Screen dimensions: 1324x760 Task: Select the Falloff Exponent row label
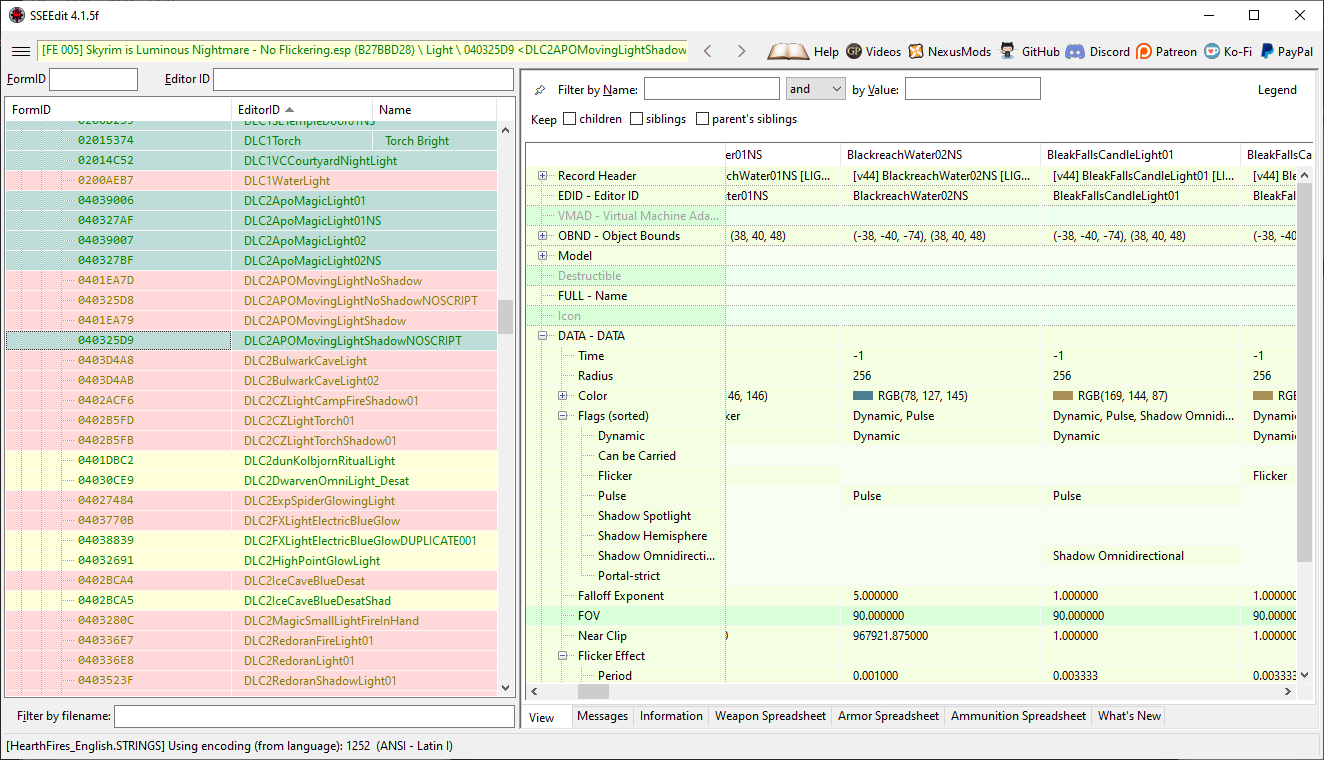pos(620,596)
